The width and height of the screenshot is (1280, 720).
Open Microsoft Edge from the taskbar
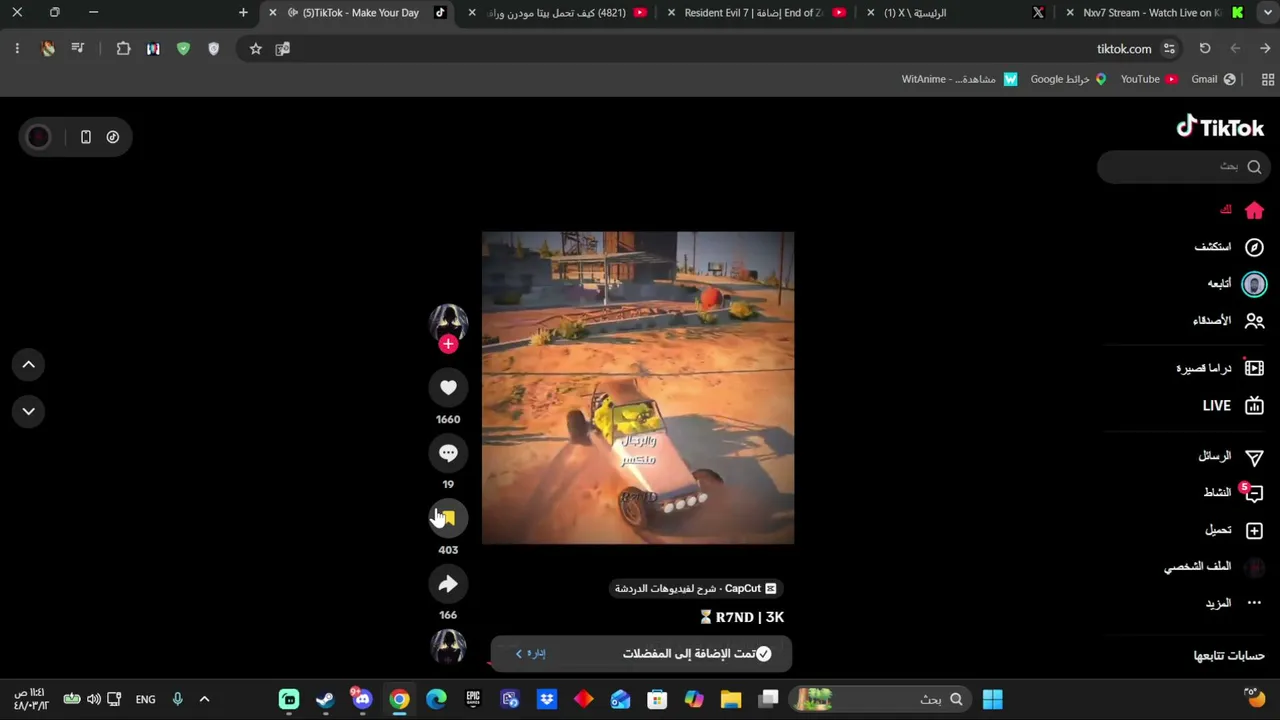coord(436,699)
